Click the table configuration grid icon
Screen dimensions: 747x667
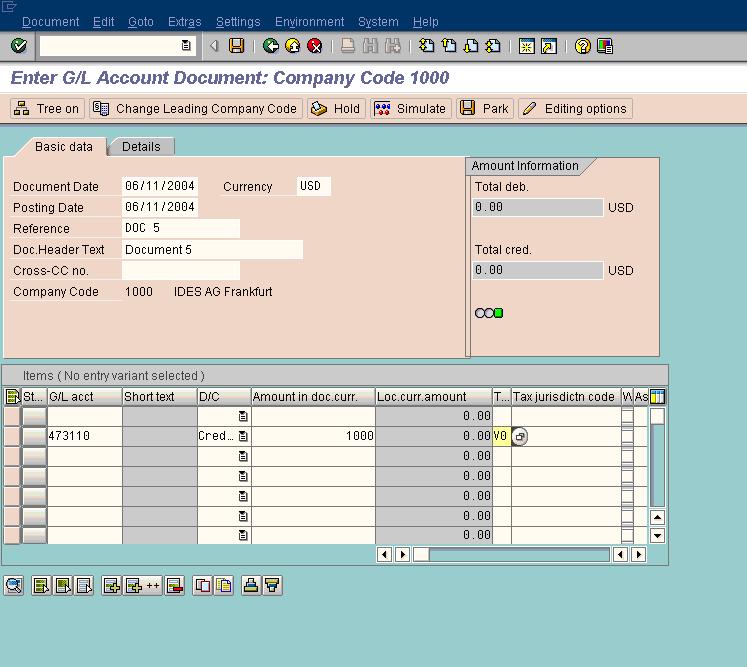point(657,397)
